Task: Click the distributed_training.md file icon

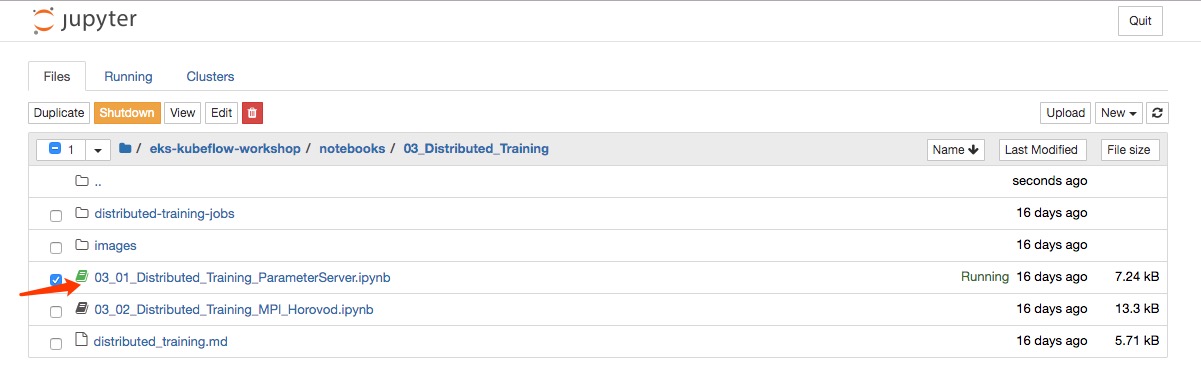Action: [x=82, y=341]
